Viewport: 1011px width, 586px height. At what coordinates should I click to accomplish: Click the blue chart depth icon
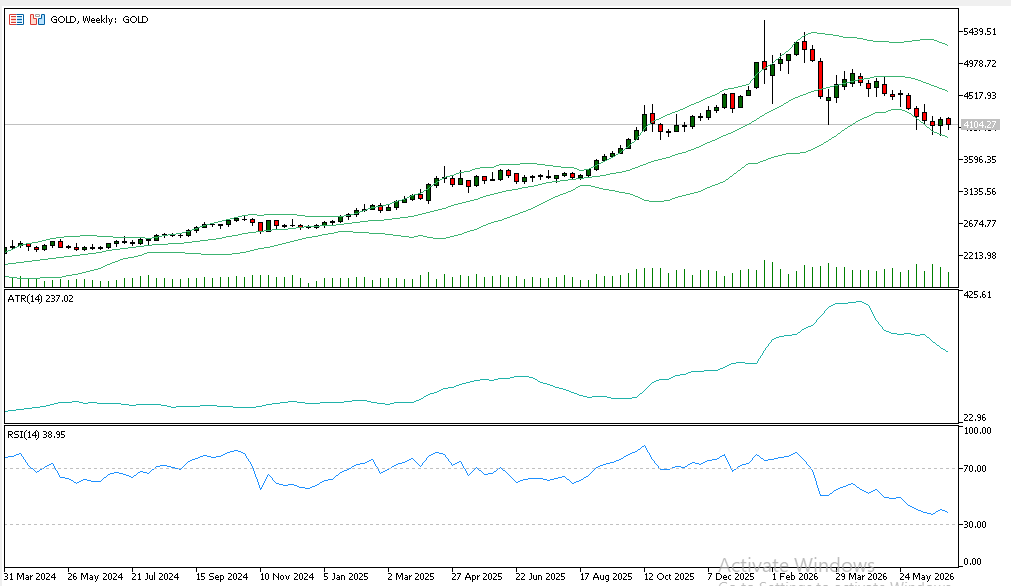(x=38, y=19)
